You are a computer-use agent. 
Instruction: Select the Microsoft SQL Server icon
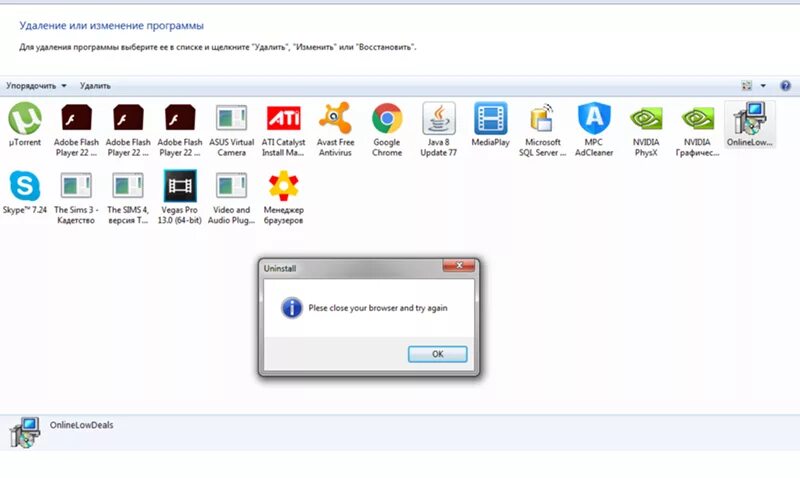tap(542, 118)
